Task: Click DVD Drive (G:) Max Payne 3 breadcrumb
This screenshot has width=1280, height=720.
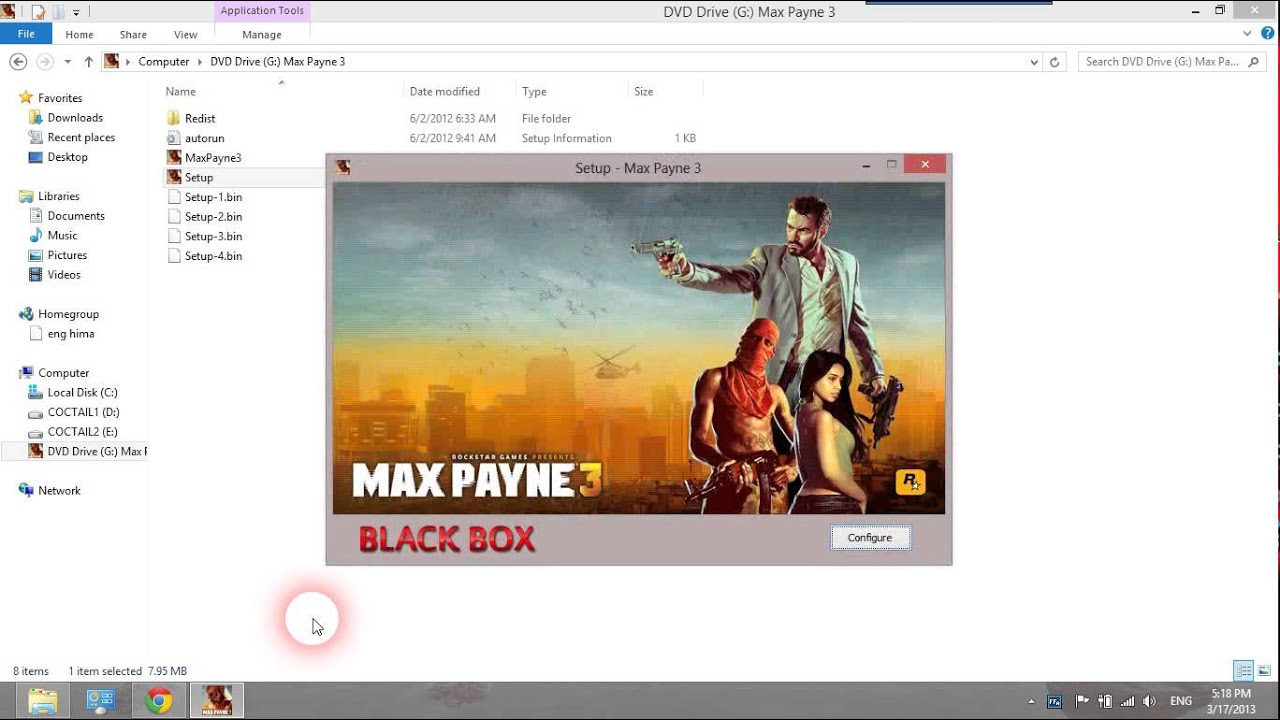Action: pyautogui.click(x=277, y=61)
